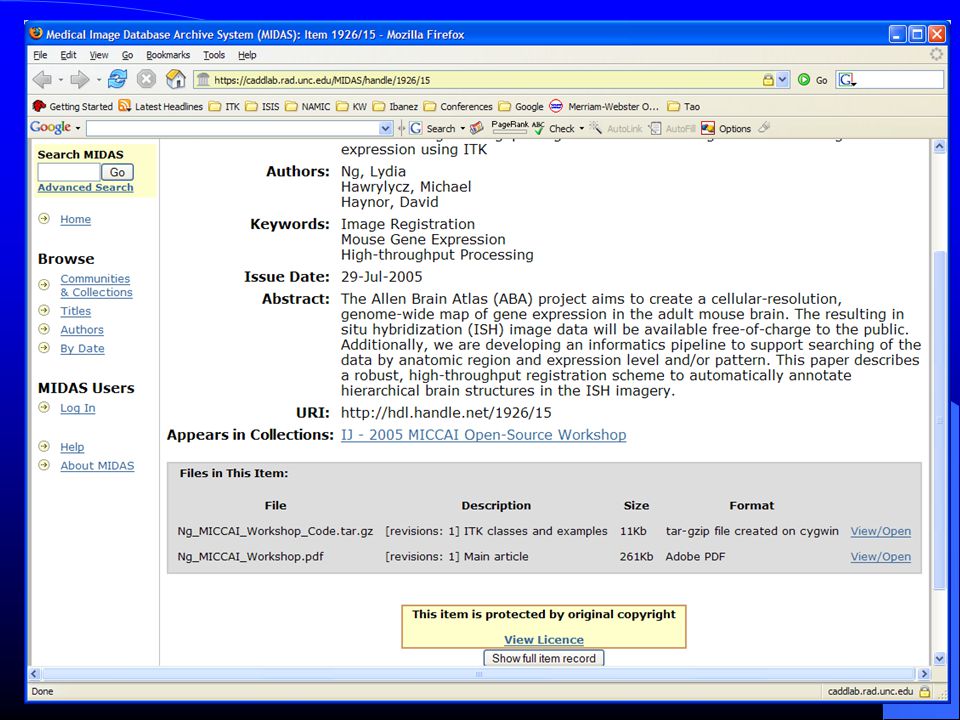Viewport: 960px width, 720px height.
Task: Click the AutoFill button on Google toolbar
Action: (x=672, y=128)
